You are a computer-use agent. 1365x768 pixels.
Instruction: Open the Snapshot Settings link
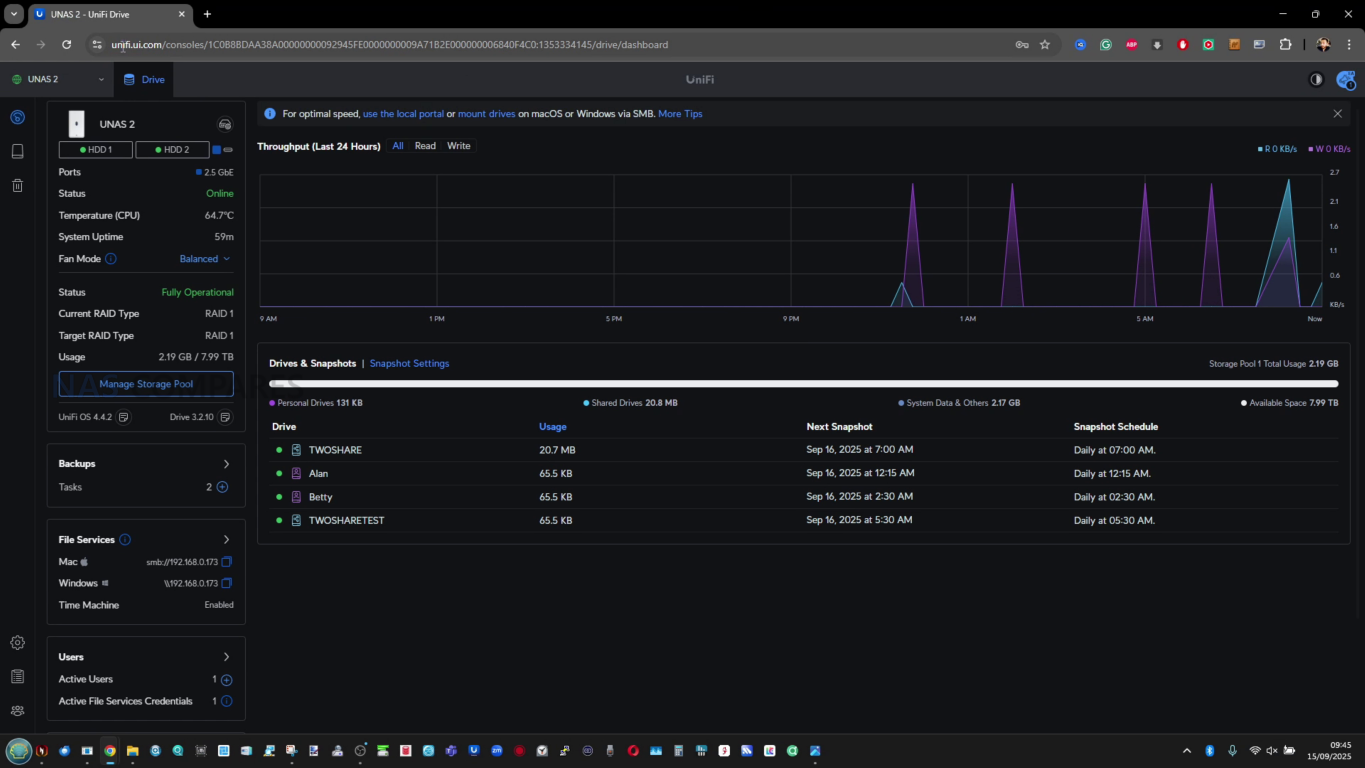410,364
